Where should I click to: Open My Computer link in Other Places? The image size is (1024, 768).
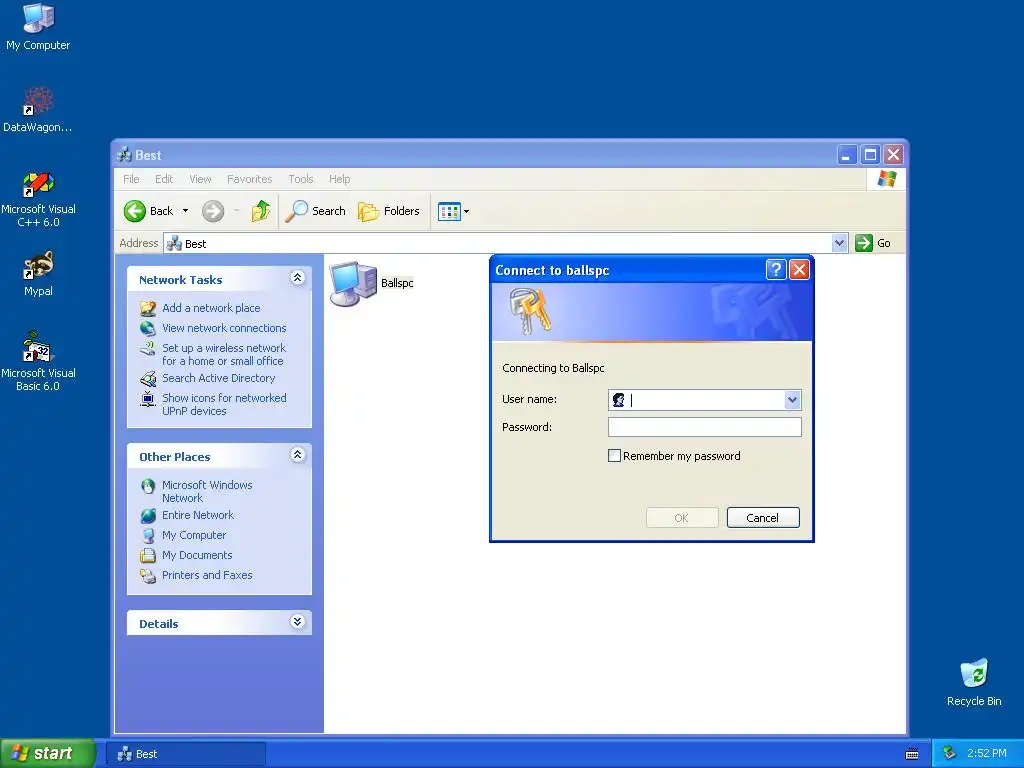click(x=194, y=536)
